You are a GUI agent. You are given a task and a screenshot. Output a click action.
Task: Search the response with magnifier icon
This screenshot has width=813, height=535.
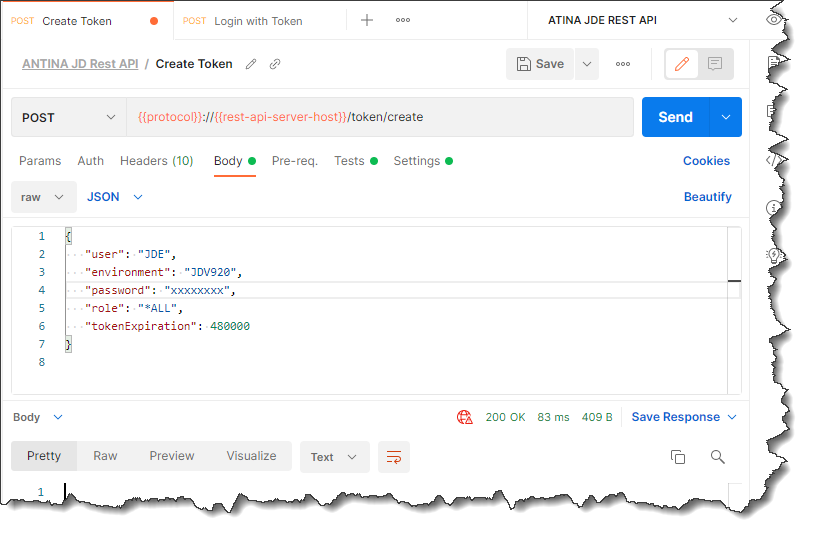(x=718, y=457)
